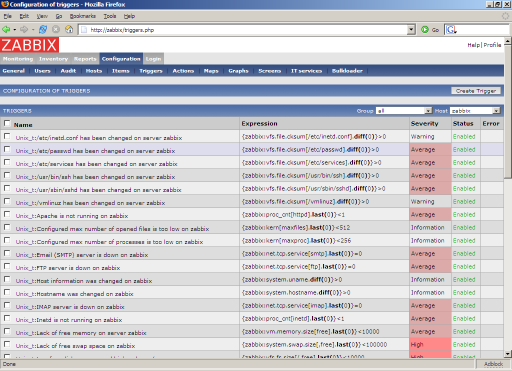512x371 pixels.
Task: Open the Help link at top right
Action: coord(474,45)
